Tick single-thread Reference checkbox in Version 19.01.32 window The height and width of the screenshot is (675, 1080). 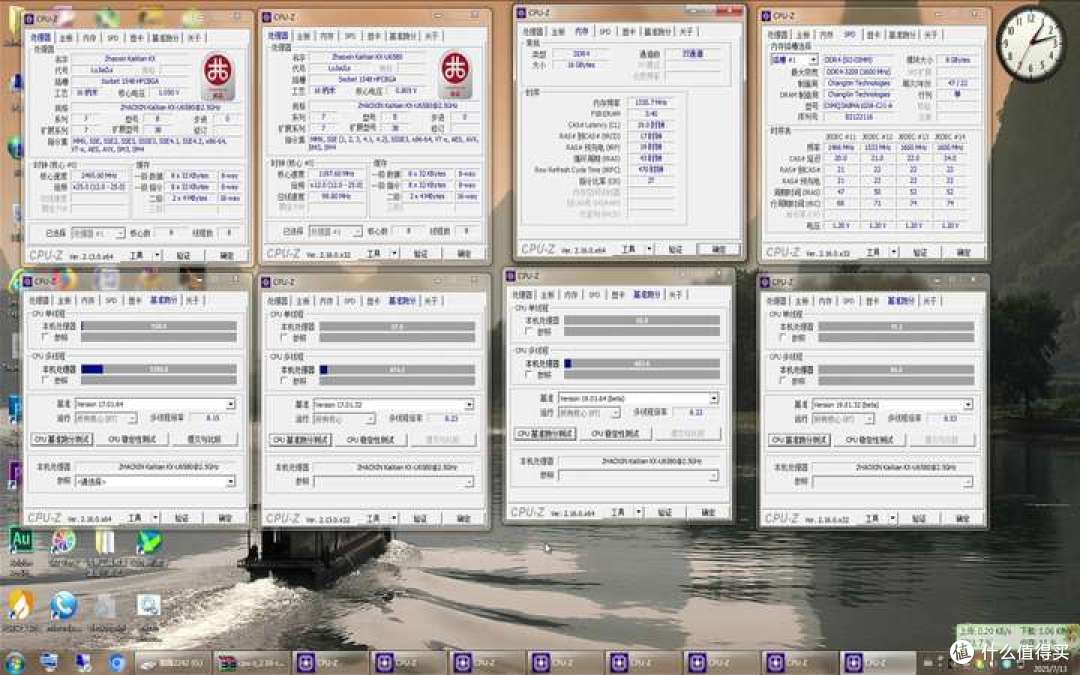point(782,338)
